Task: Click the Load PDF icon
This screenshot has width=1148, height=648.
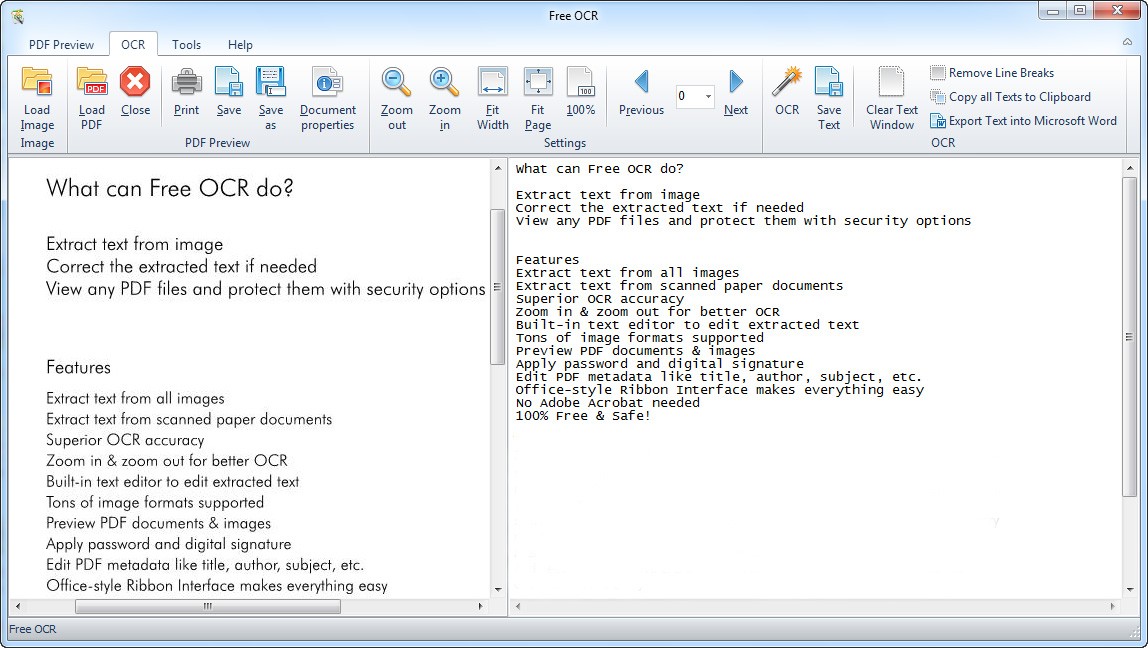Action: click(92, 82)
